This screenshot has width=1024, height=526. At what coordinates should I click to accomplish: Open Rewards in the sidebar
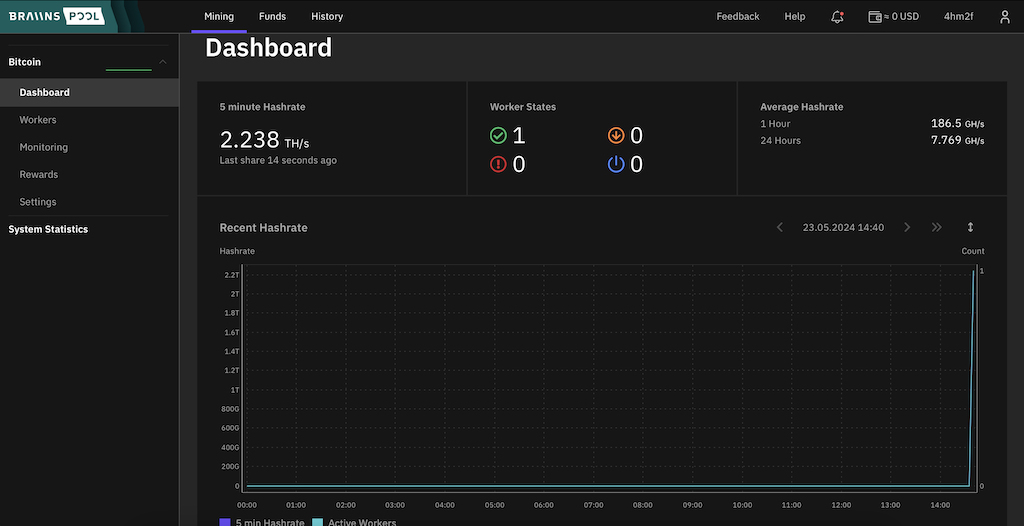coord(39,175)
